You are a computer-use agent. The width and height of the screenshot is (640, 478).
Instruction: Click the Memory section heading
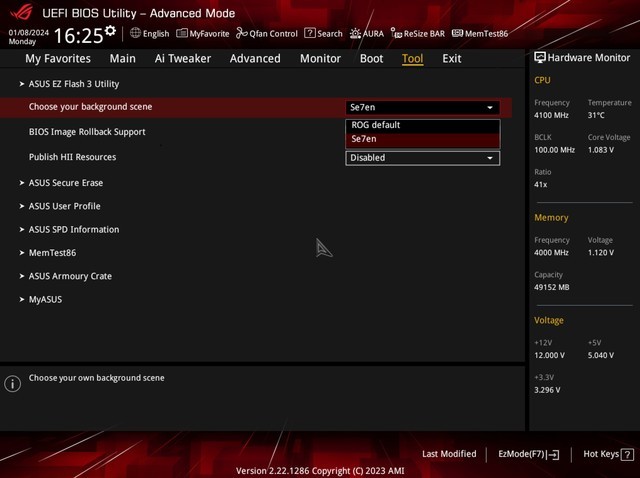pos(551,218)
